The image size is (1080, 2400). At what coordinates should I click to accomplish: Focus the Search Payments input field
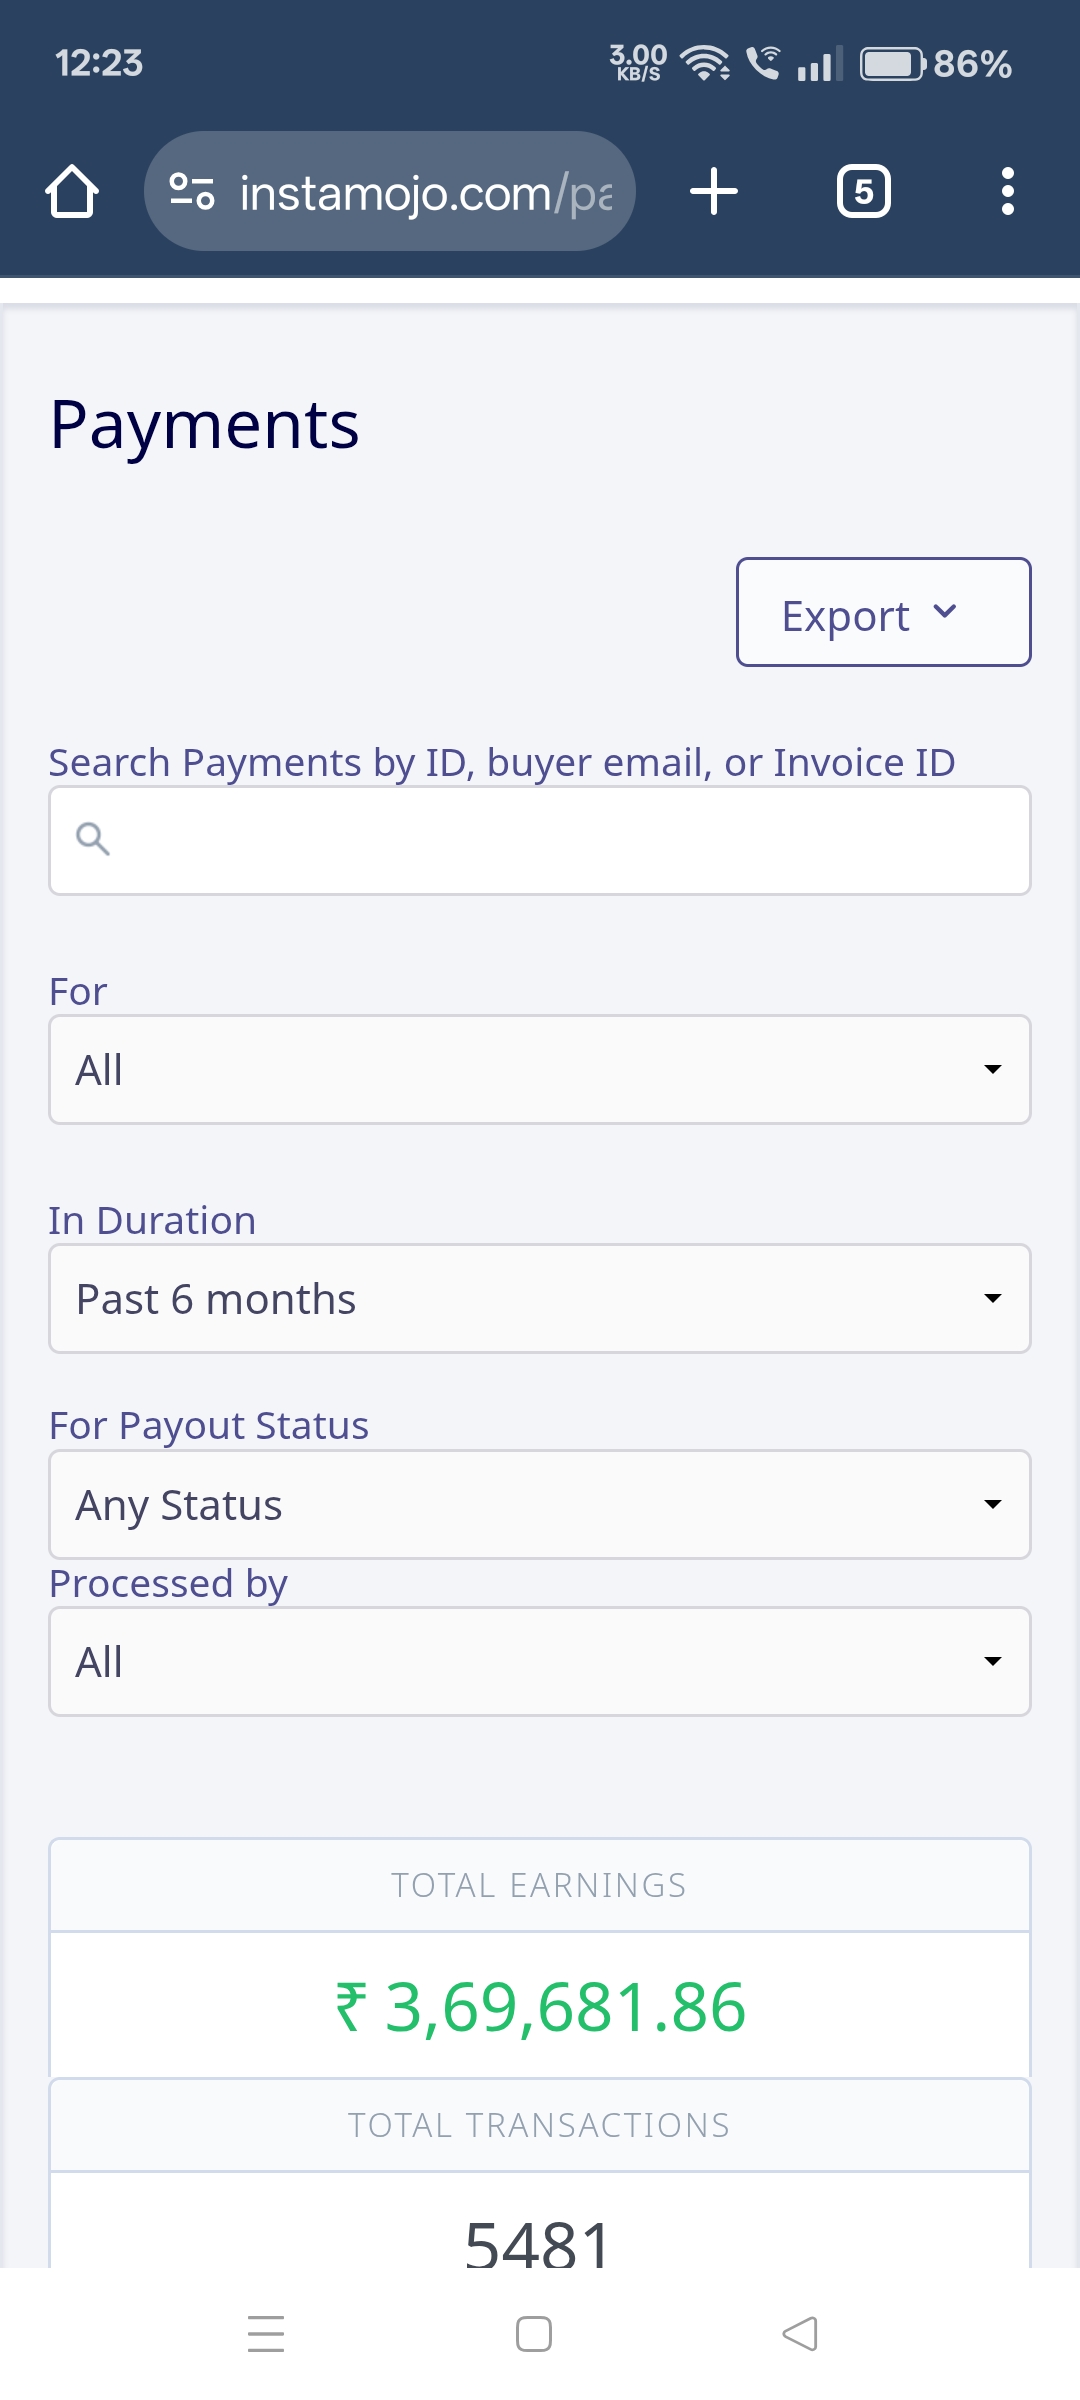560,841
